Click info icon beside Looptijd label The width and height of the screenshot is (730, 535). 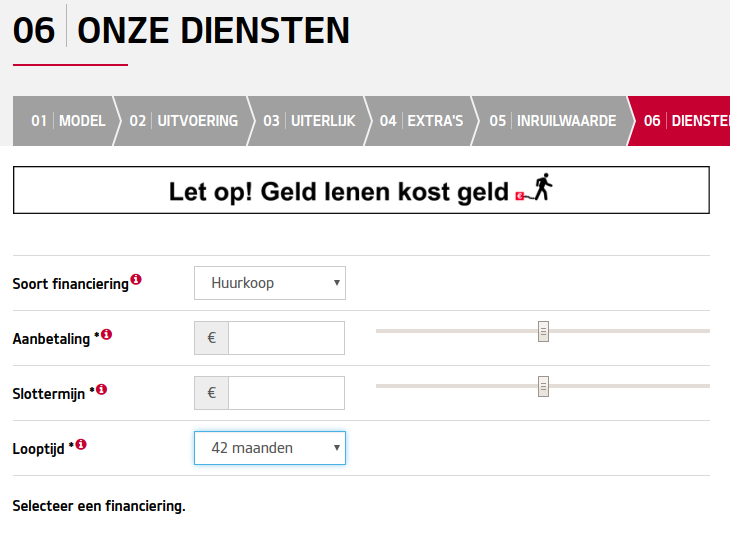click(81, 444)
